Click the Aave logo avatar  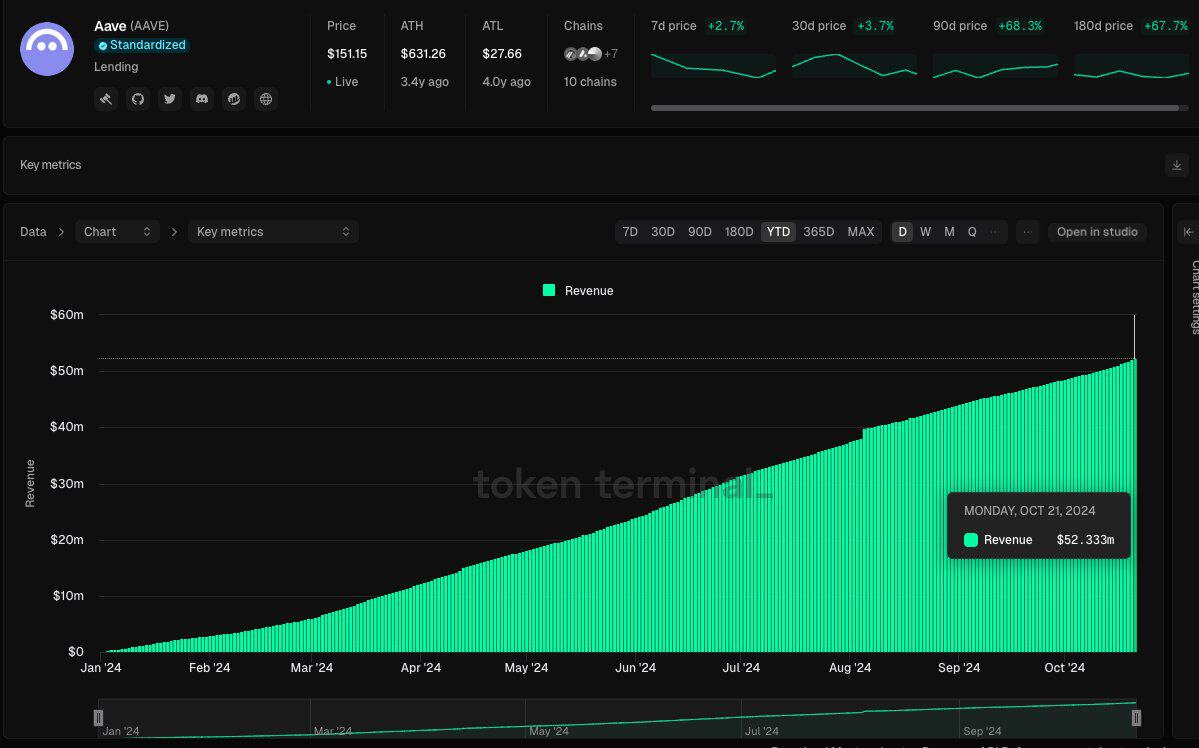47,49
